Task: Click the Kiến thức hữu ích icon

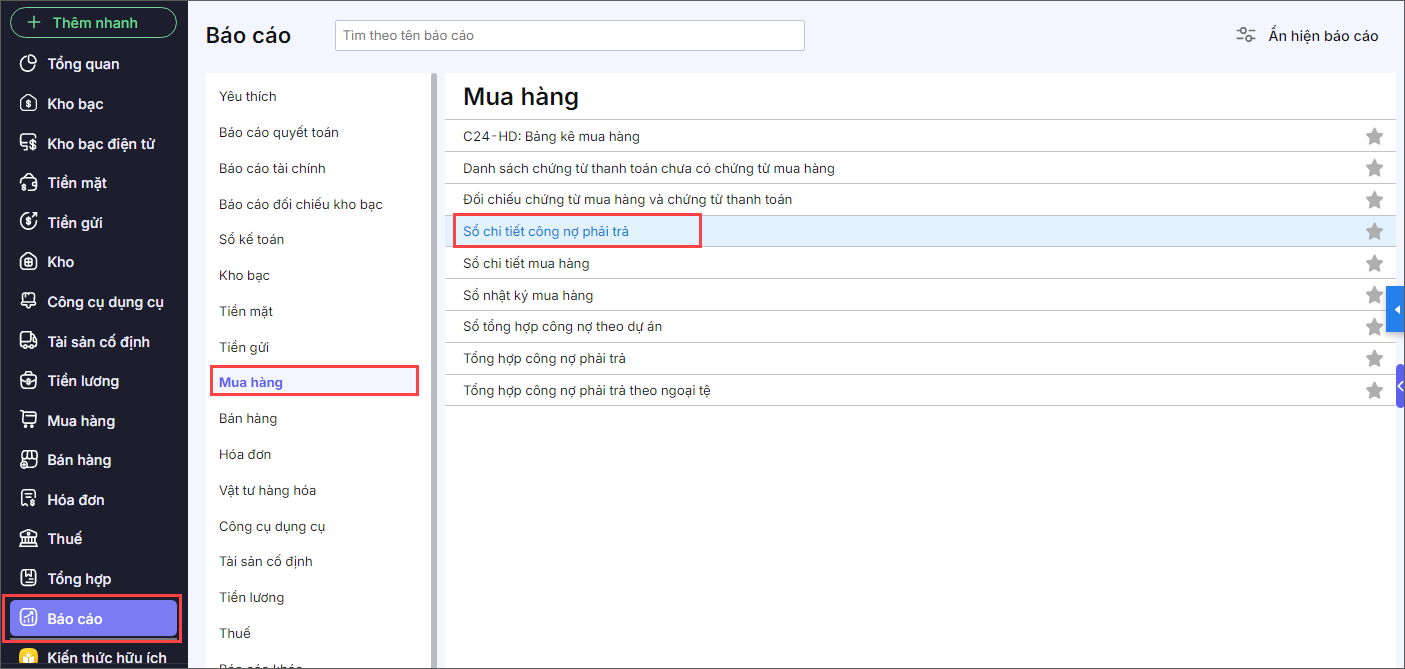Action: pyautogui.click(x=29, y=657)
